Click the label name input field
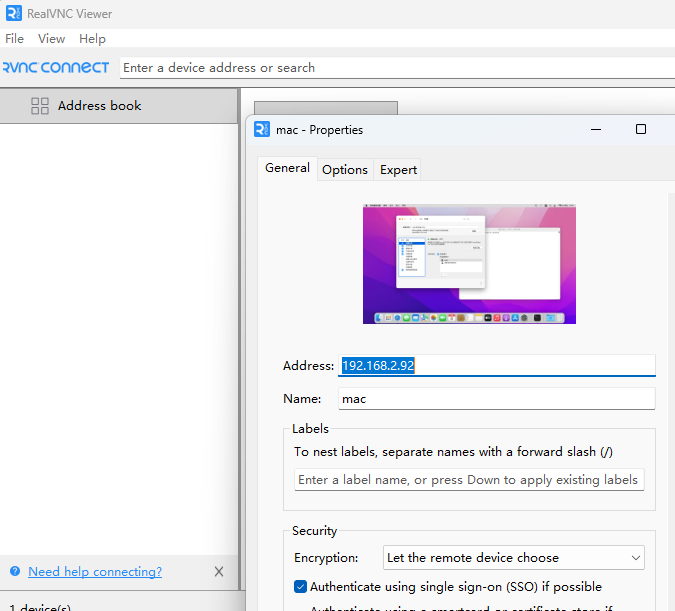This screenshot has height=611, width=675. [469, 480]
